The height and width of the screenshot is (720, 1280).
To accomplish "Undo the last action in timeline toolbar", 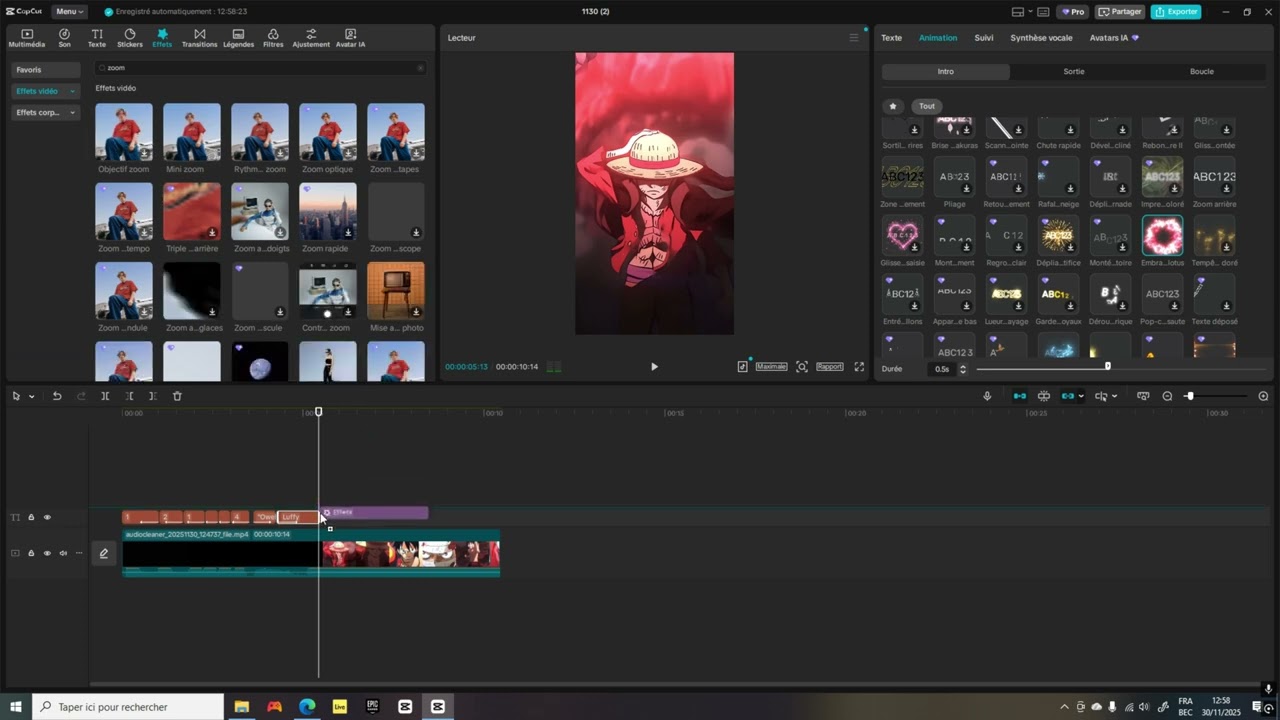I will point(57,396).
